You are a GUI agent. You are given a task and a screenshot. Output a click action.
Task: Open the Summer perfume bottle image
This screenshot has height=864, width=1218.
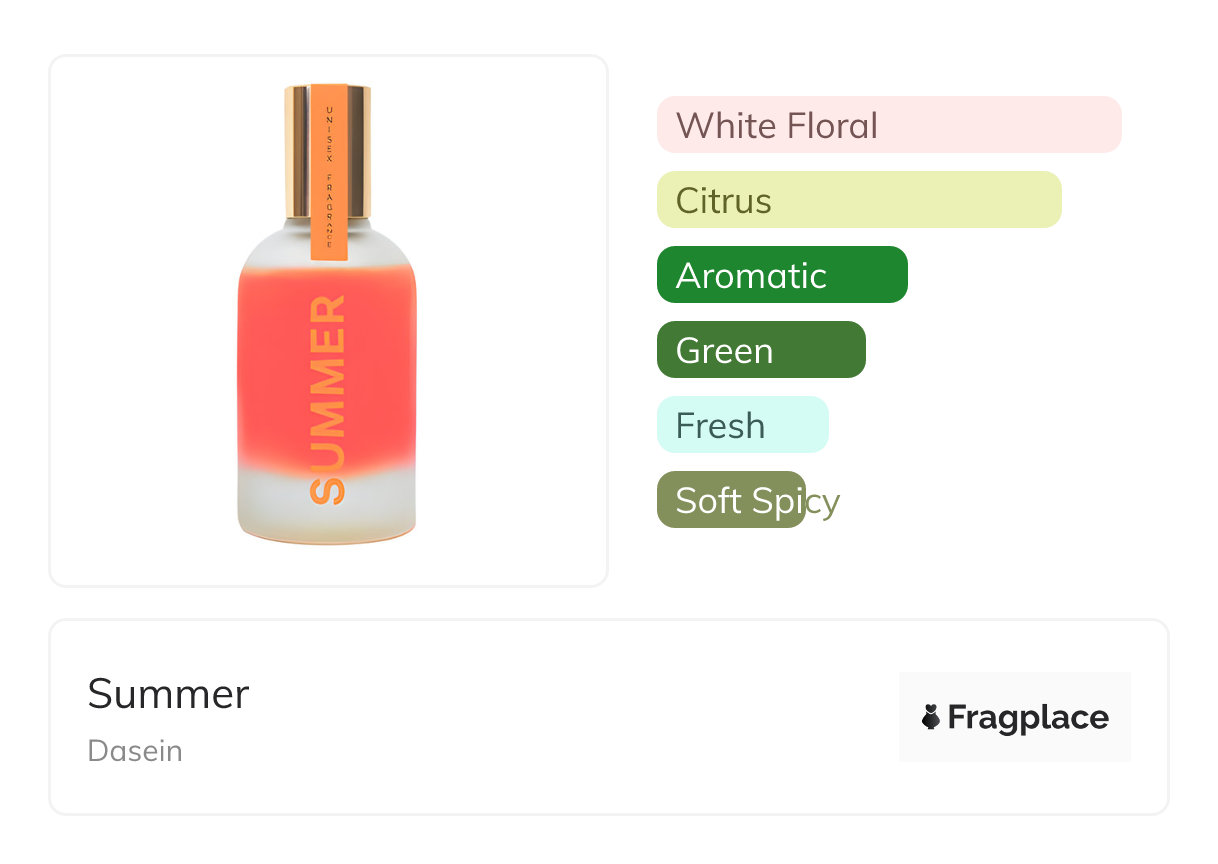[x=328, y=320]
